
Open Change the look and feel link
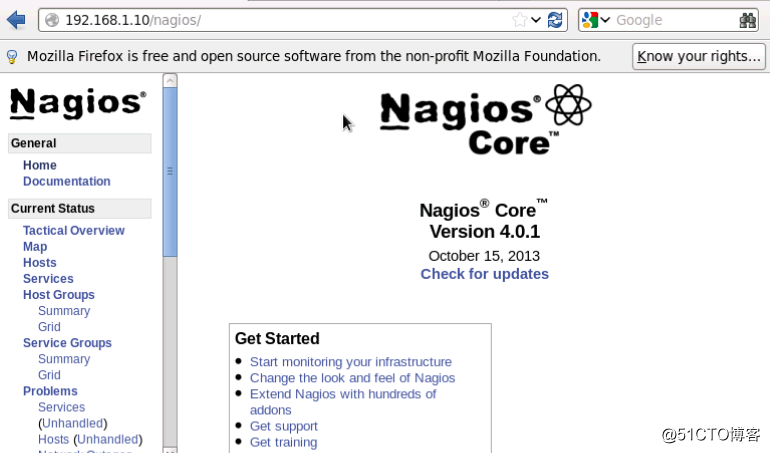pos(353,378)
